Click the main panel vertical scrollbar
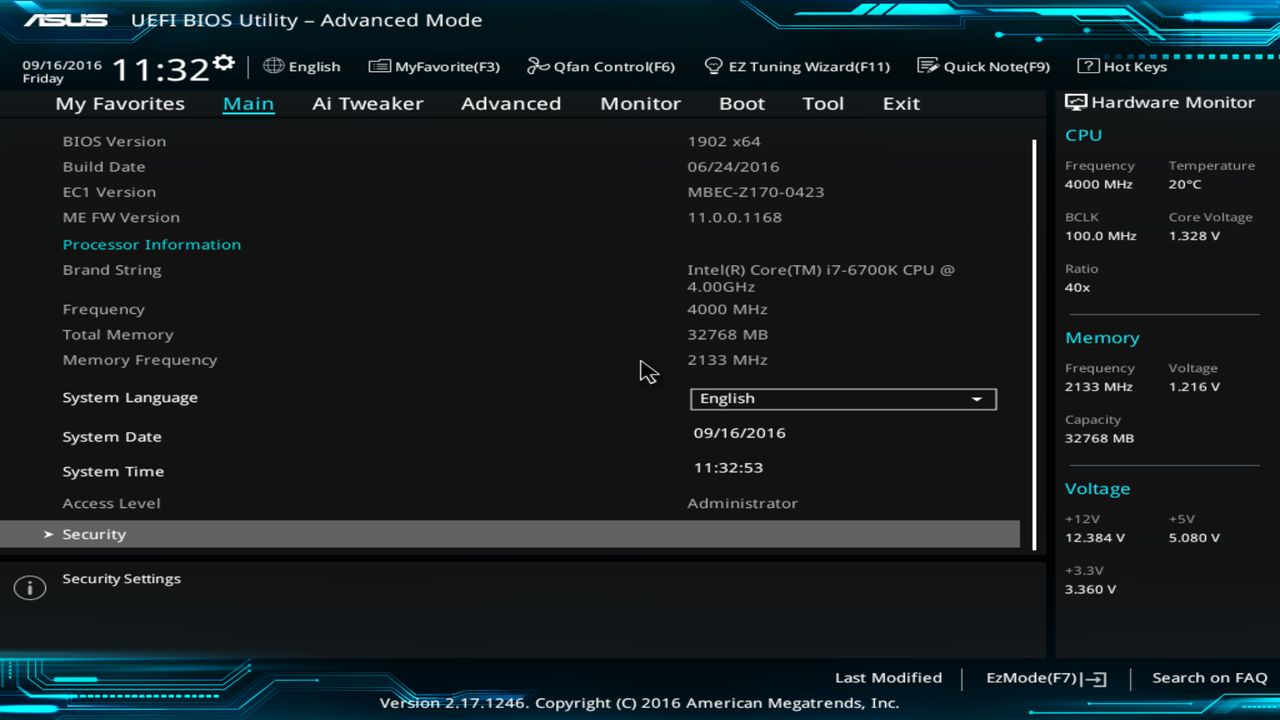Screen dimensions: 1280x720 tap(1034, 340)
